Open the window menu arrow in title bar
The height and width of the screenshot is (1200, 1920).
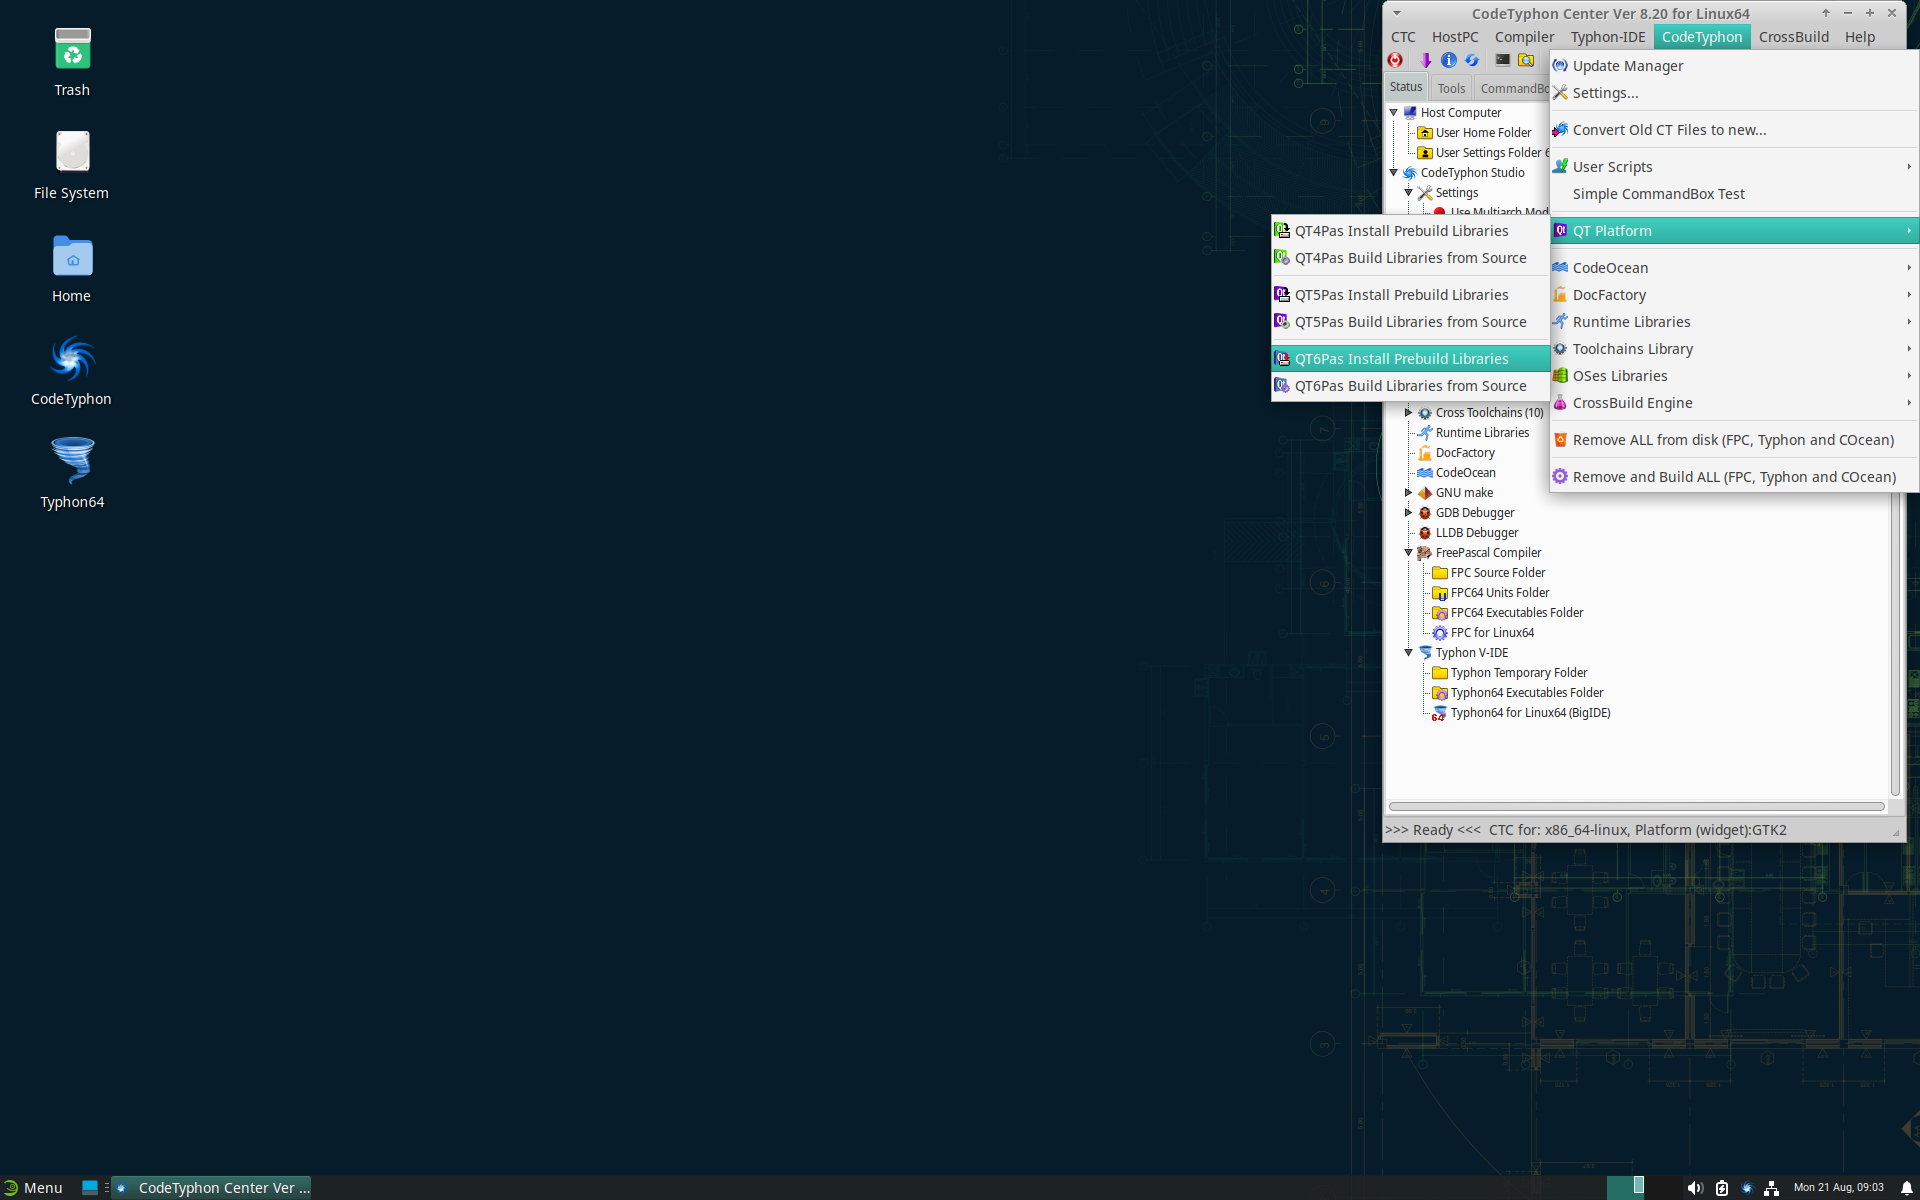(1397, 13)
